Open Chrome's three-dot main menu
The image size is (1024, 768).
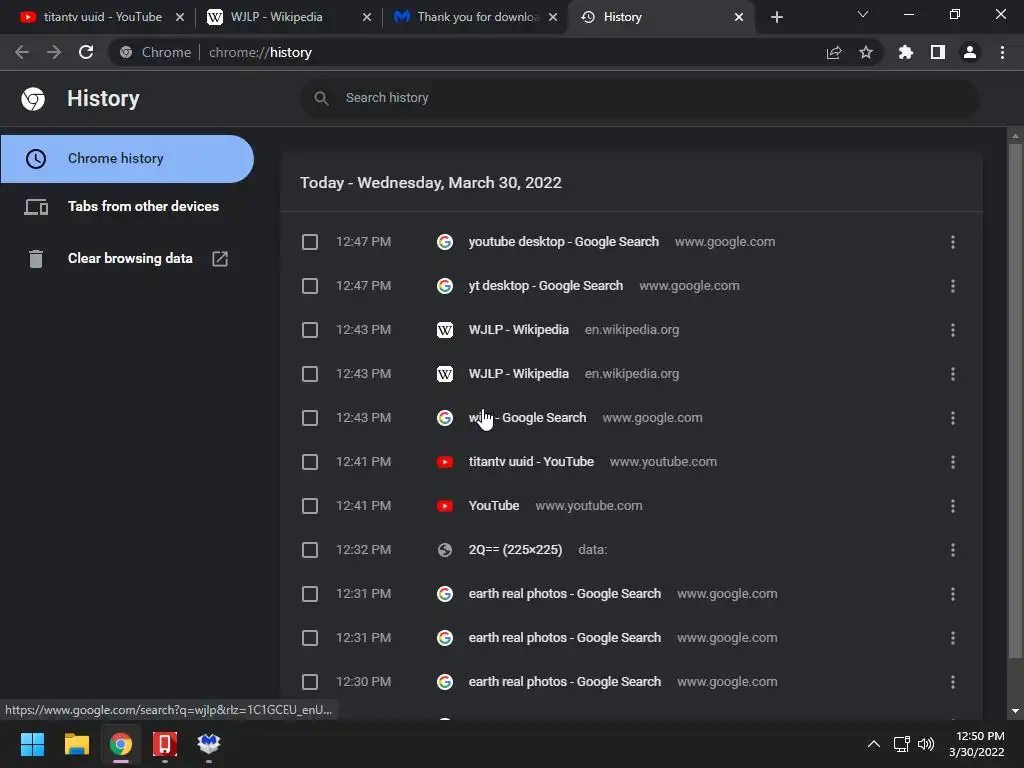1002,52
